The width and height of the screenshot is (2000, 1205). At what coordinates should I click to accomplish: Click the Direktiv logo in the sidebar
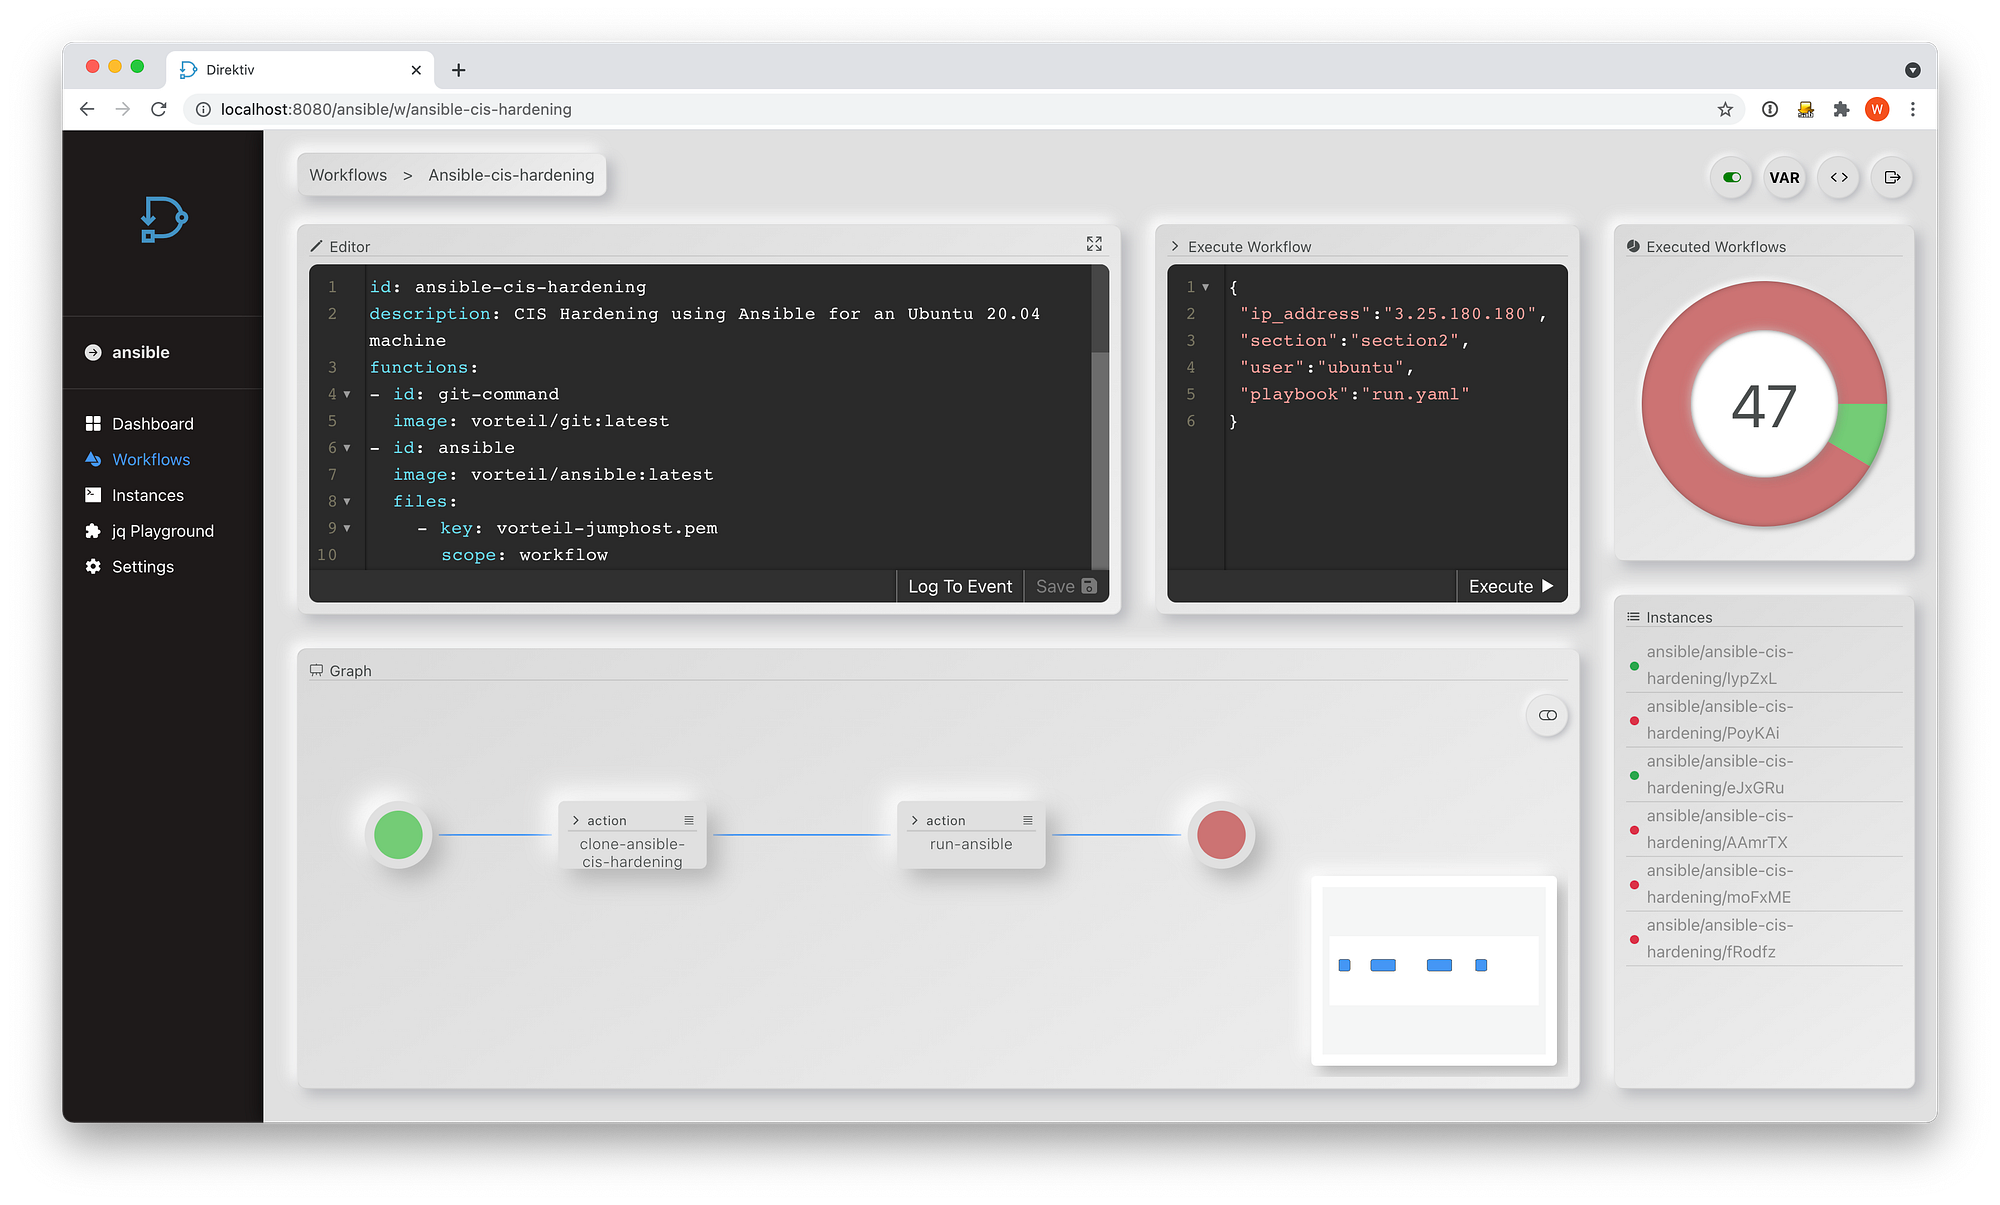(x=164, y=219)
